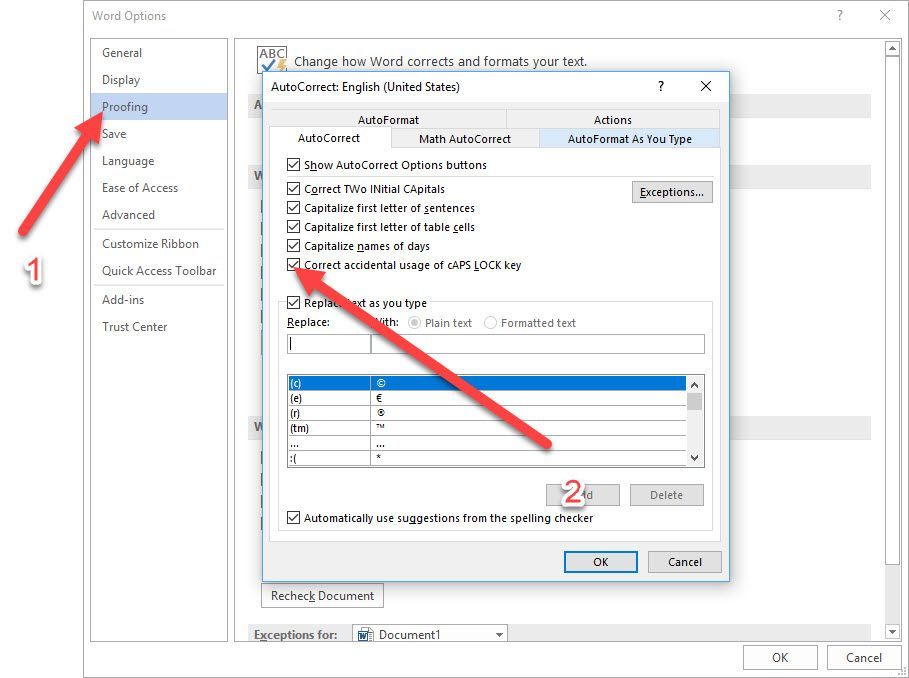Select Display in Word Options sidebar
Screen dimensions: 909x678
(159, 80)
